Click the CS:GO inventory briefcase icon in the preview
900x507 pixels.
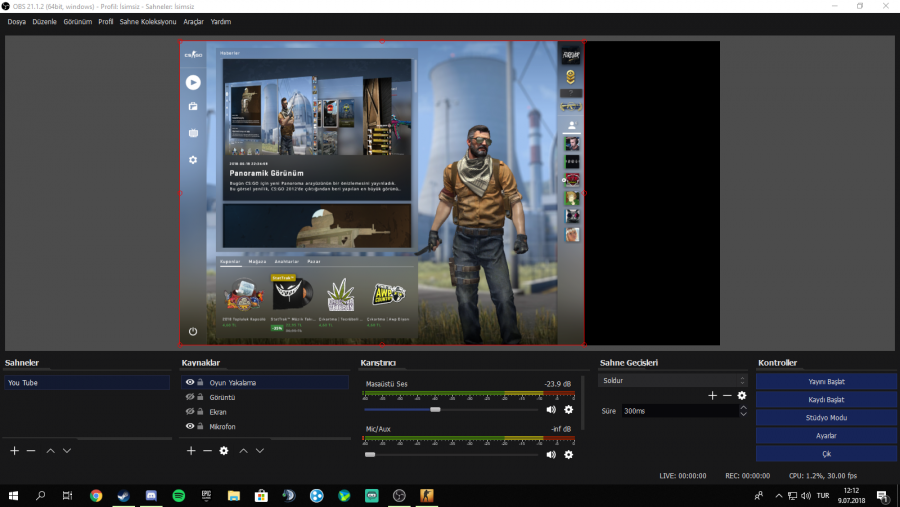(x=193, y=106)
